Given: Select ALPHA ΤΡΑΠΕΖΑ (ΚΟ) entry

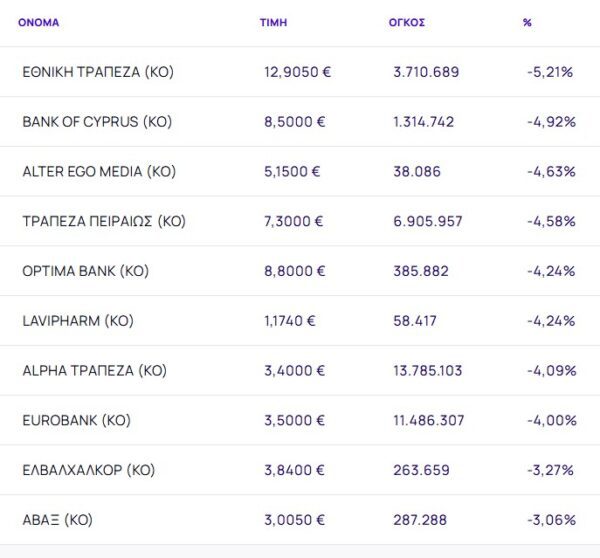Looking at the screenshot, I should pyautogui.click(x=94, y=370).
